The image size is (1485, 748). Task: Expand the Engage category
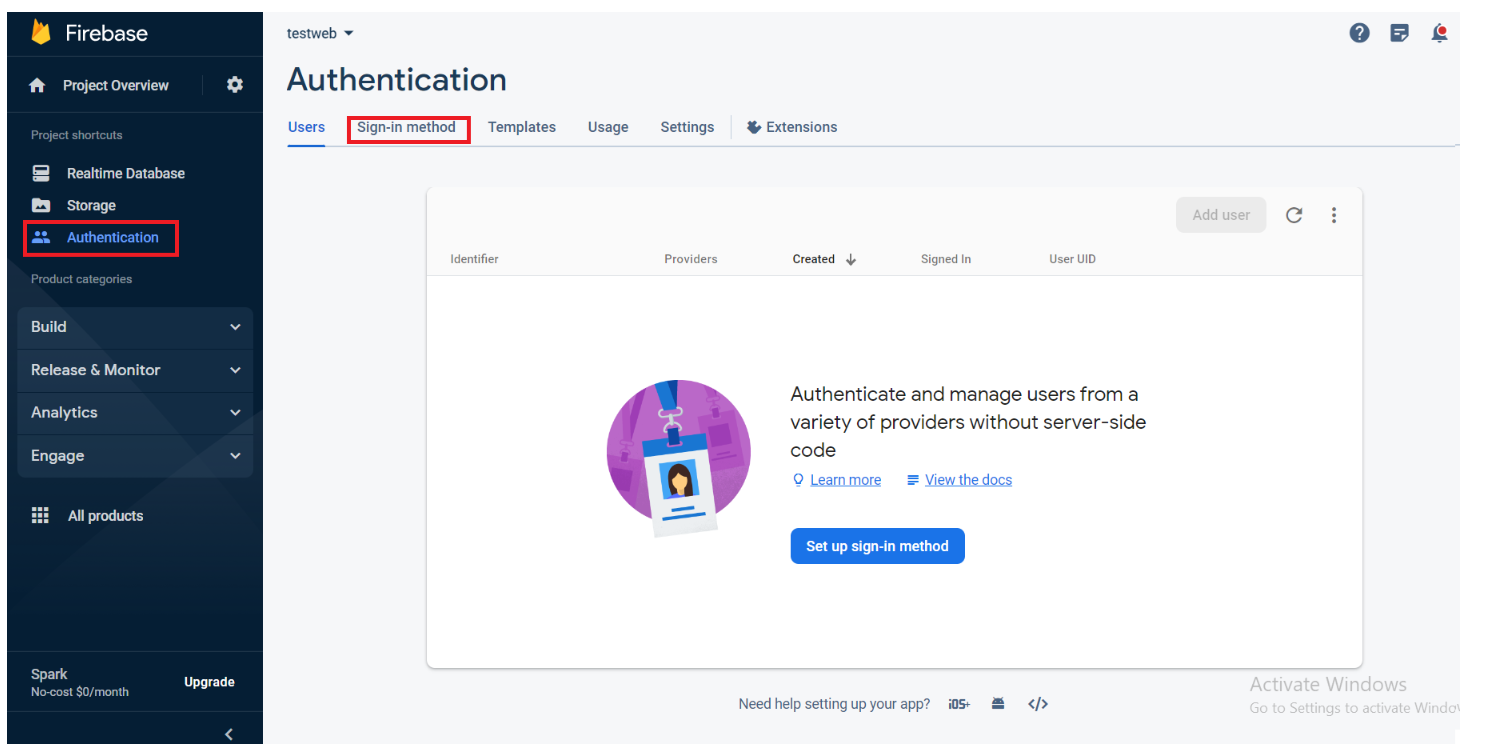[135, 455]
